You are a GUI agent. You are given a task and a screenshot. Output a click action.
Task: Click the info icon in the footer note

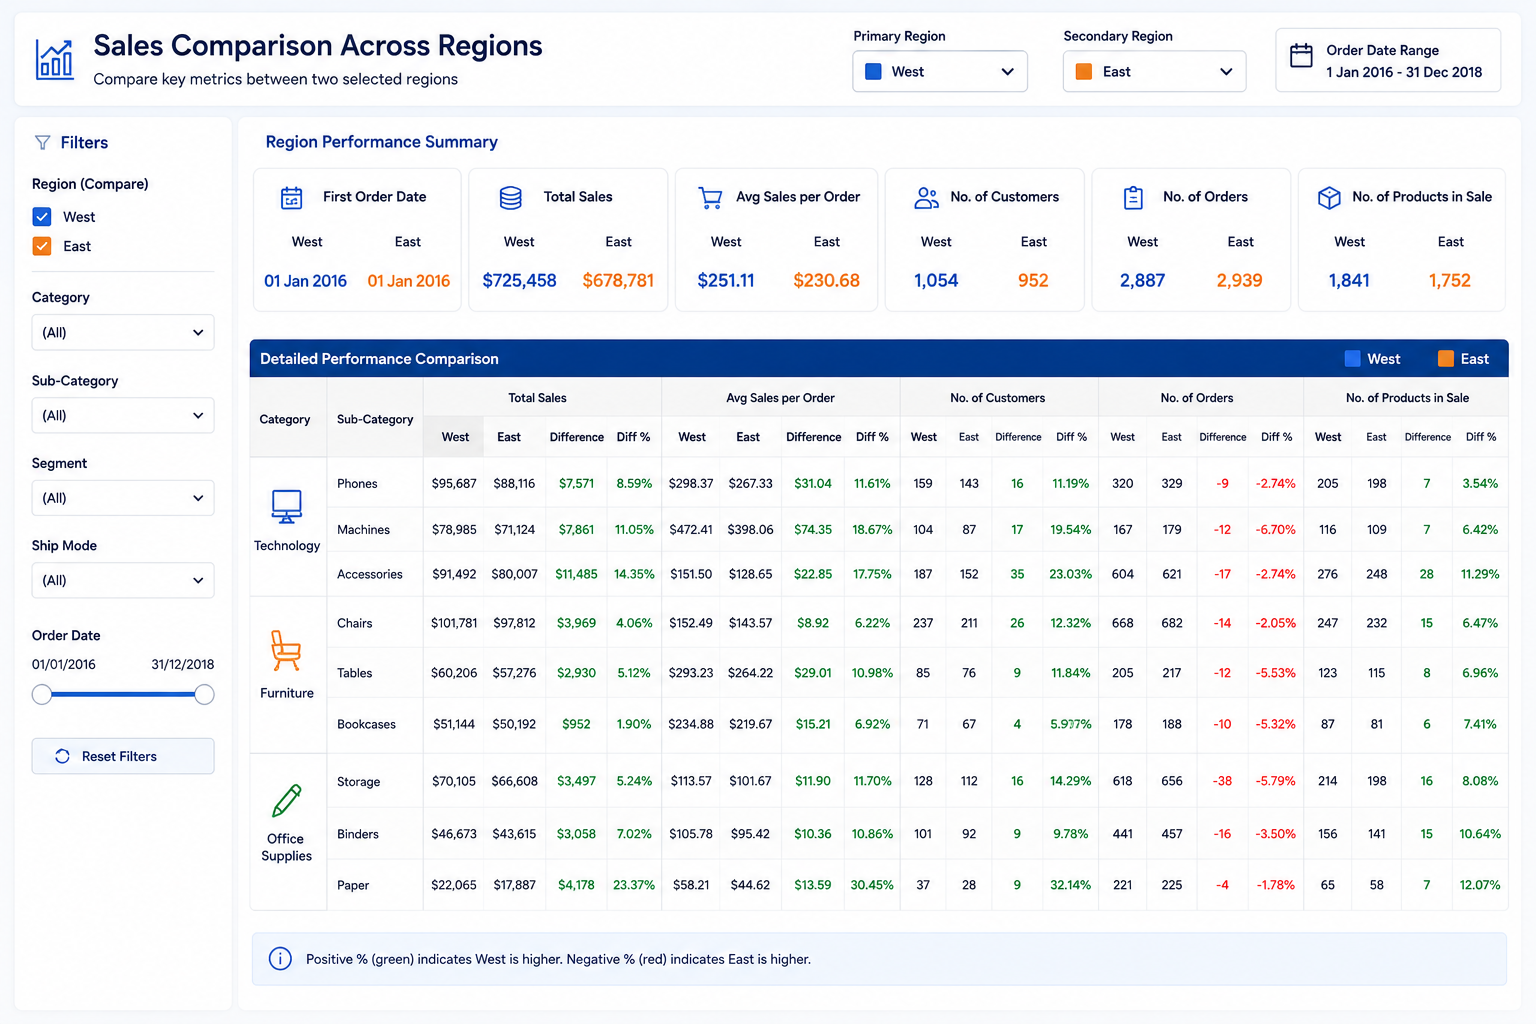280,959
